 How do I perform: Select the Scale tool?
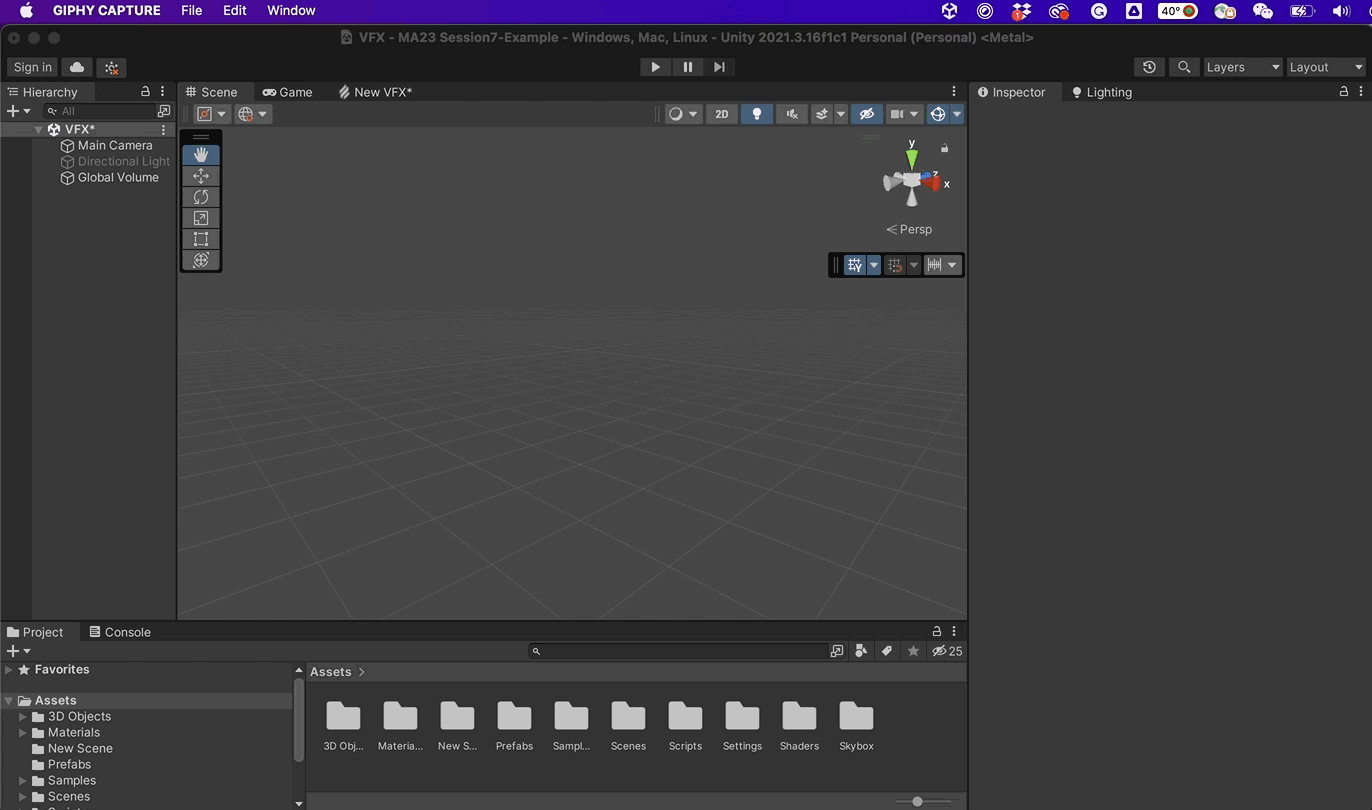coord(201,218)
